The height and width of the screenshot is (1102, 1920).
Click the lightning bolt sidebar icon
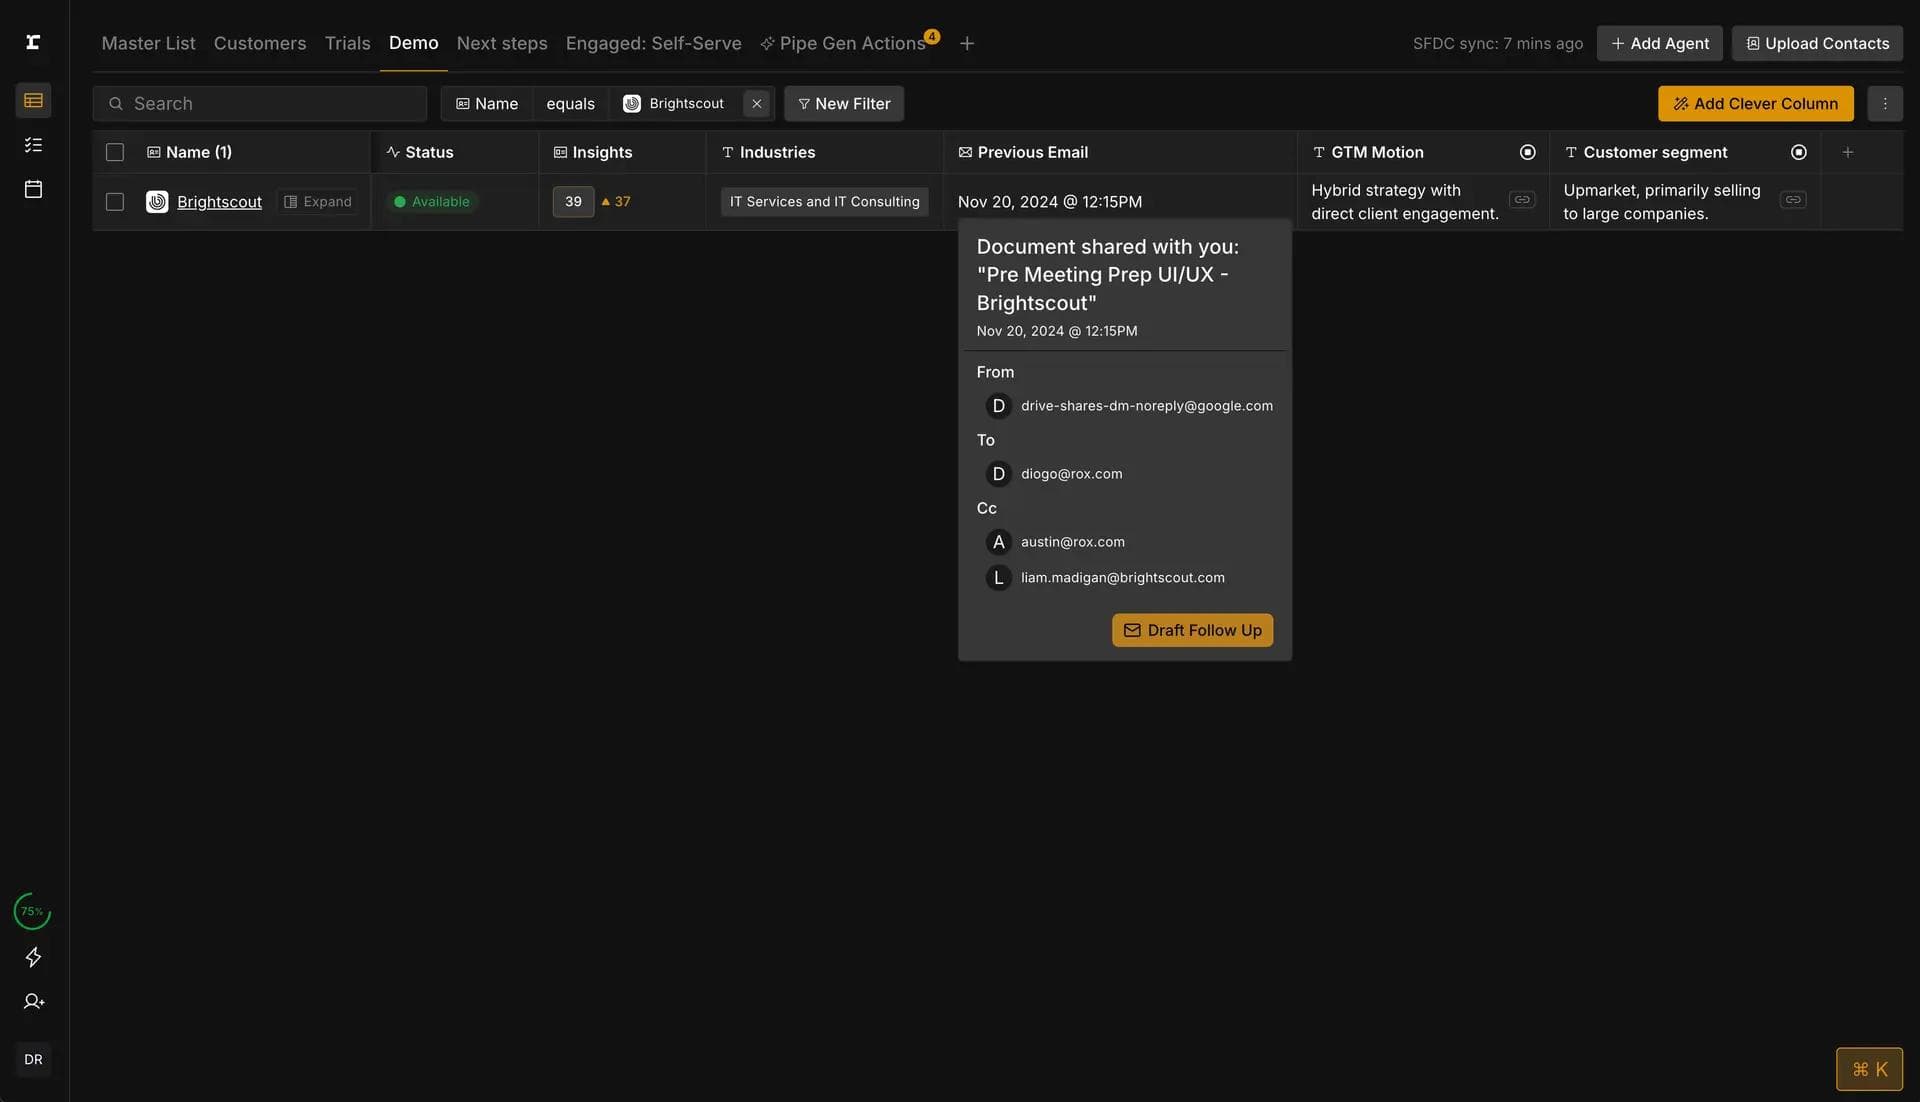pos(33,957)
